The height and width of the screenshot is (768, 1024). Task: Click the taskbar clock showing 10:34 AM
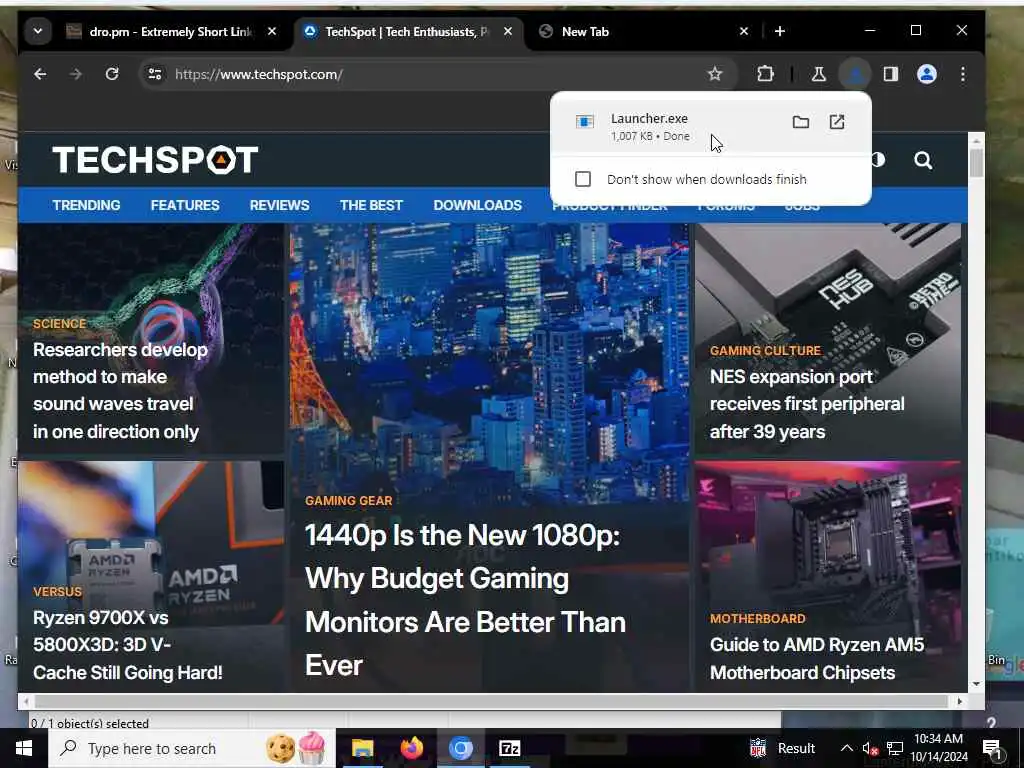point(938,748)
